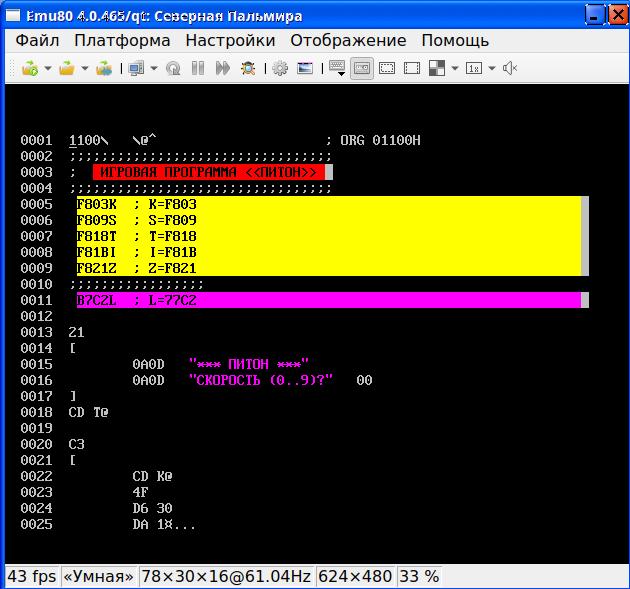Toggle fast-forward emulation speed

(x=222, y=68)
